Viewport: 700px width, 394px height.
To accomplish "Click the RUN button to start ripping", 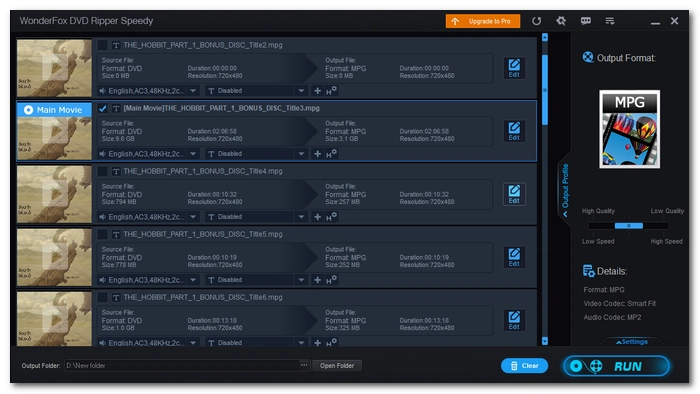I will pyautogui.click(x=616, y=366).
